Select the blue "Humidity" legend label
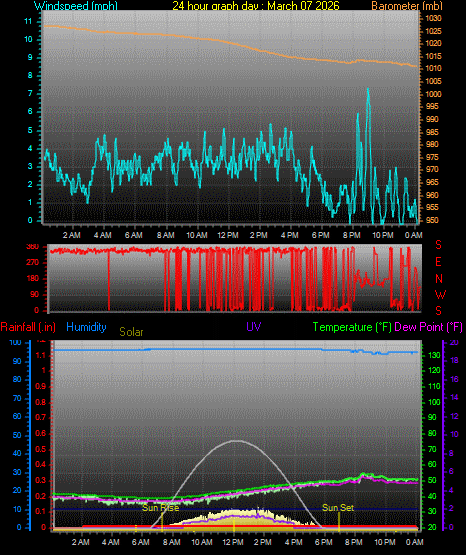Image resolution: width=466 pixels, height=555 pixels. tap(86, 327)
